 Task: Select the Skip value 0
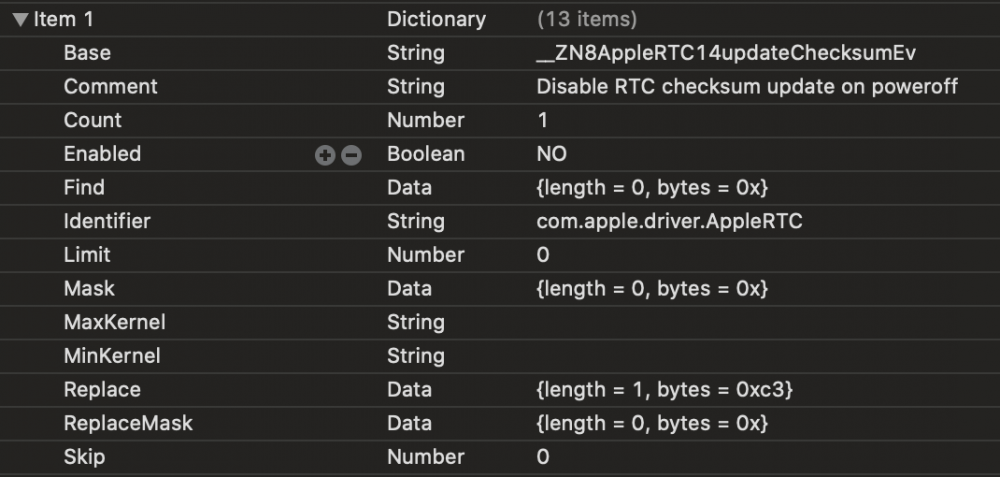pyautogui.click(x=543, y=457)
